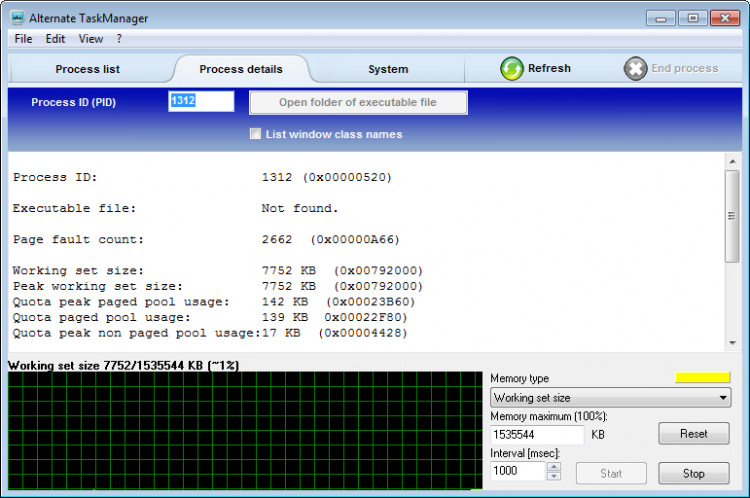Click the Stop button
The height and width of the screenshot is (498, 750).
694,474
